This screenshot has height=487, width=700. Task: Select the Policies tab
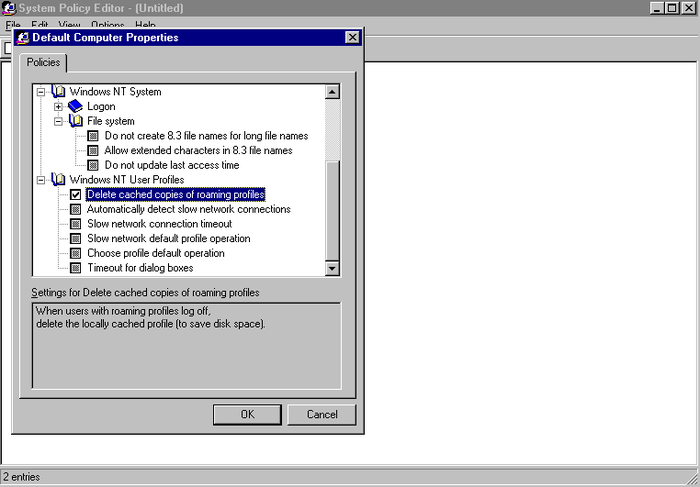[x=43, y=63]
